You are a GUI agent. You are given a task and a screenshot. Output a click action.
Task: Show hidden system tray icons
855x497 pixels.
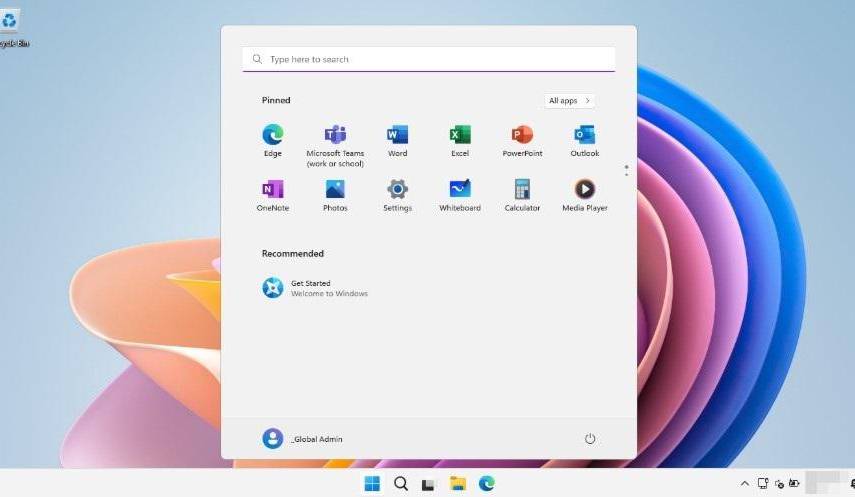[x=743, y=484]
